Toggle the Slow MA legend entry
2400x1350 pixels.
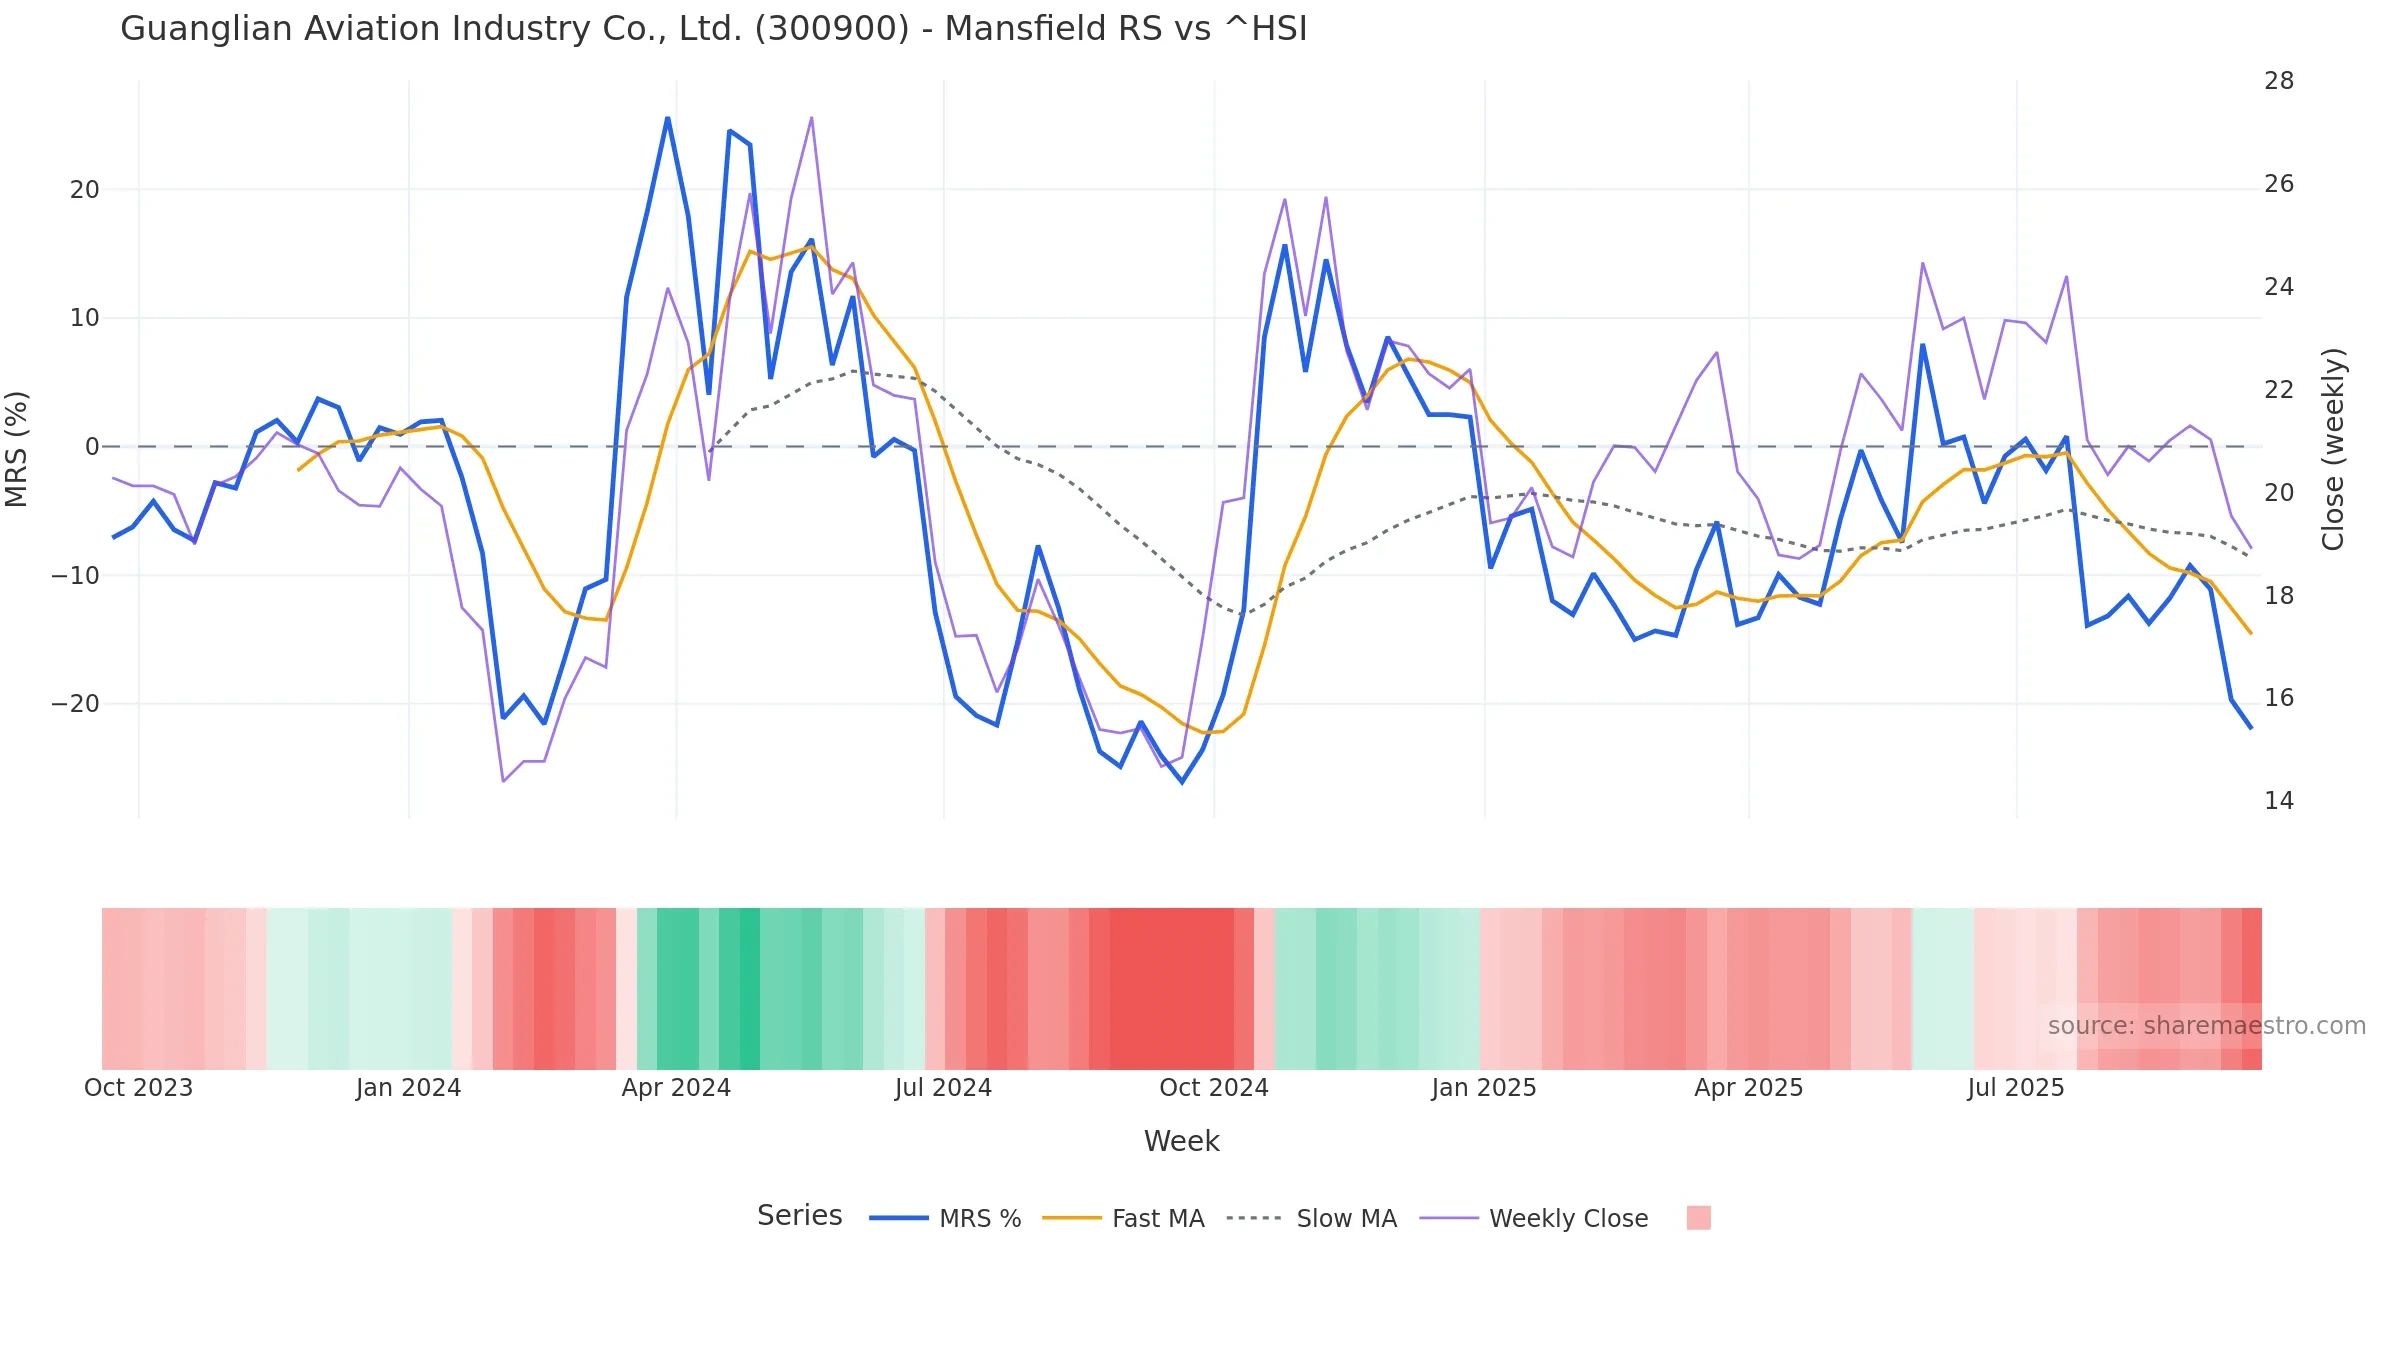coord(1311,1218)
